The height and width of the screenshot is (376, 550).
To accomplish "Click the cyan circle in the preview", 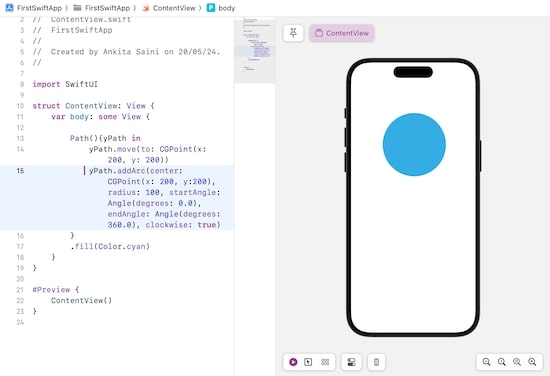I will pyautogui.click(x=414, y=145).
